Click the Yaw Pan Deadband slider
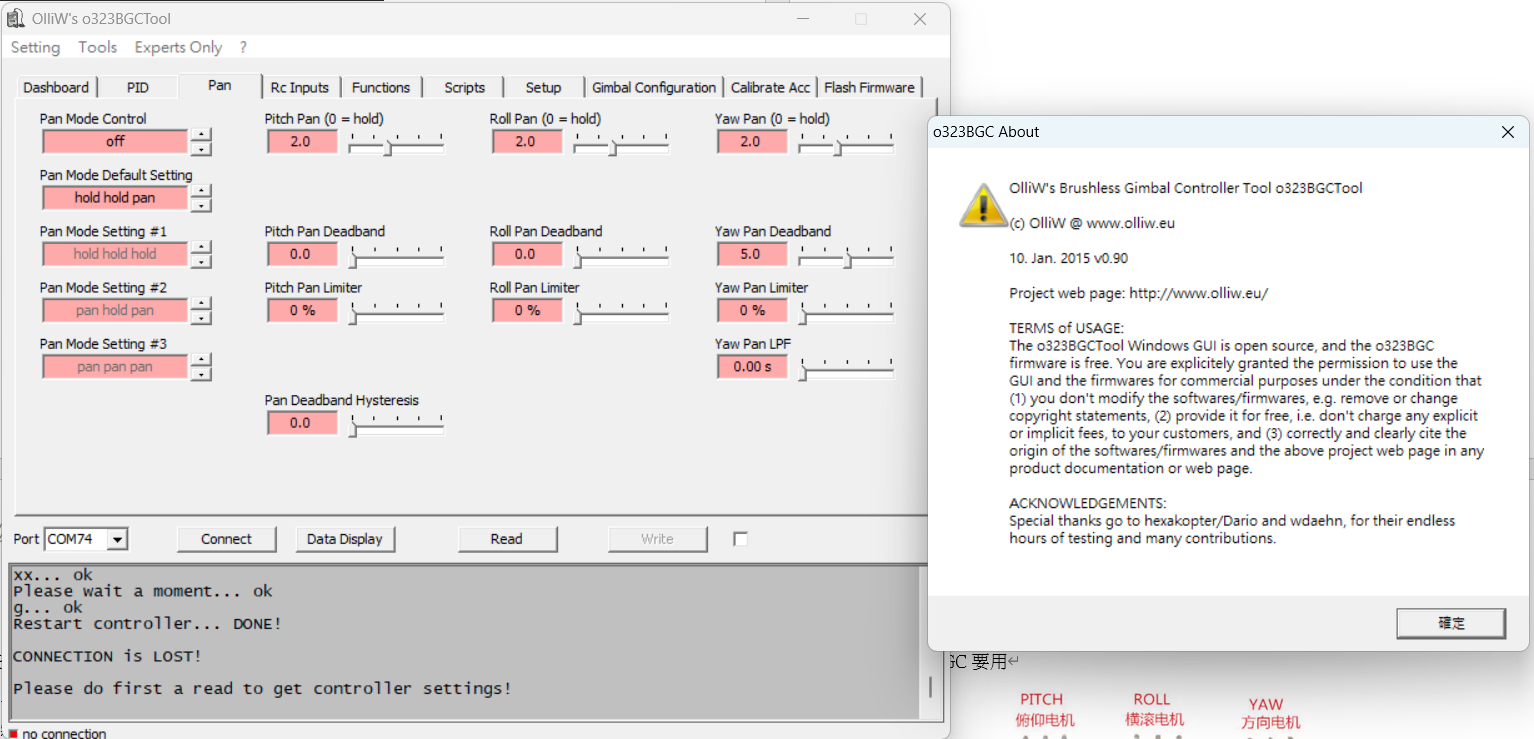This screenshot has height=739, width=1534. 846,255
